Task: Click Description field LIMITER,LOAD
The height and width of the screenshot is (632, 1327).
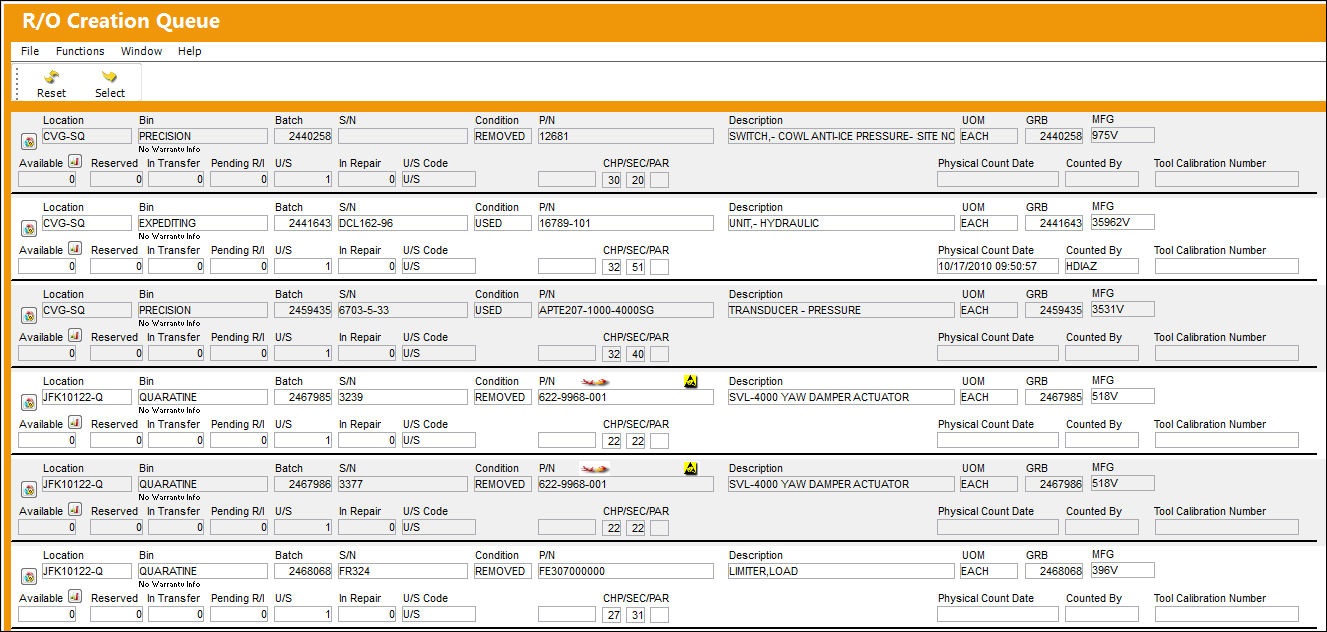Action: (841, 571)
